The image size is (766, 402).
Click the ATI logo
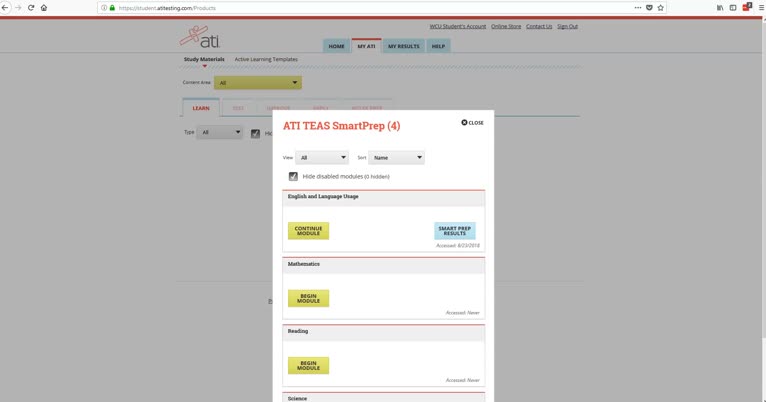200,37
